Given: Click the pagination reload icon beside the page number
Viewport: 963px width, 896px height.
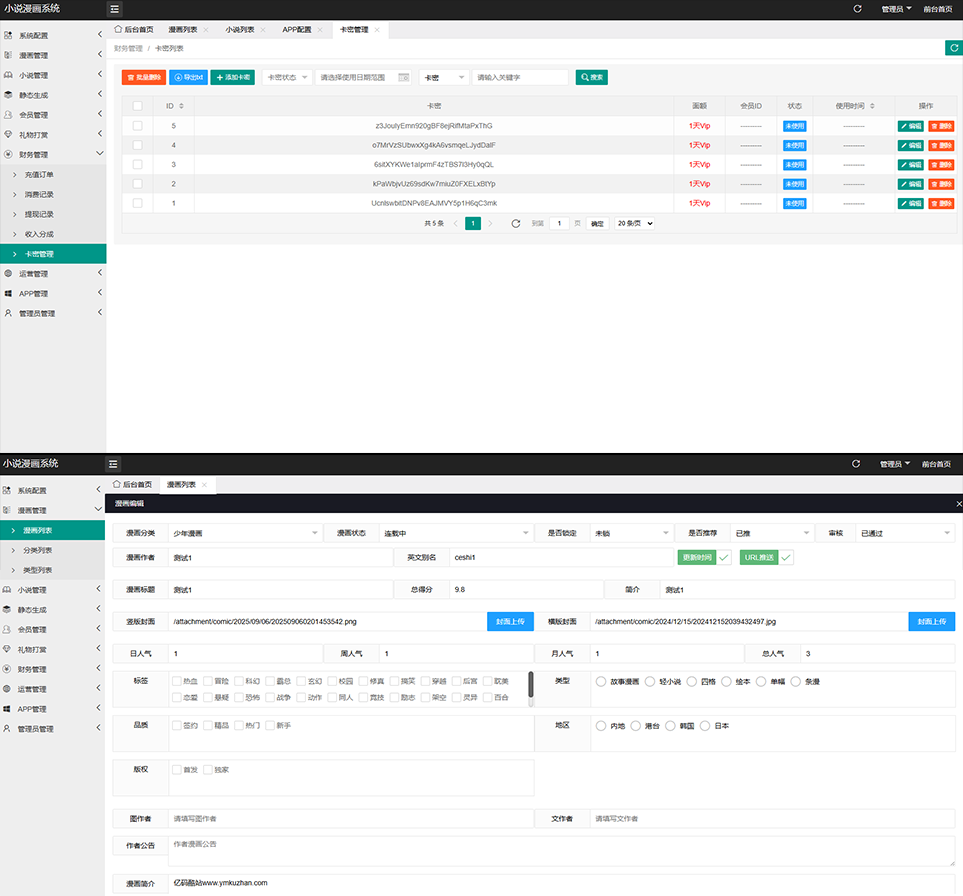Looking at the screenshot, I should 516,224.
